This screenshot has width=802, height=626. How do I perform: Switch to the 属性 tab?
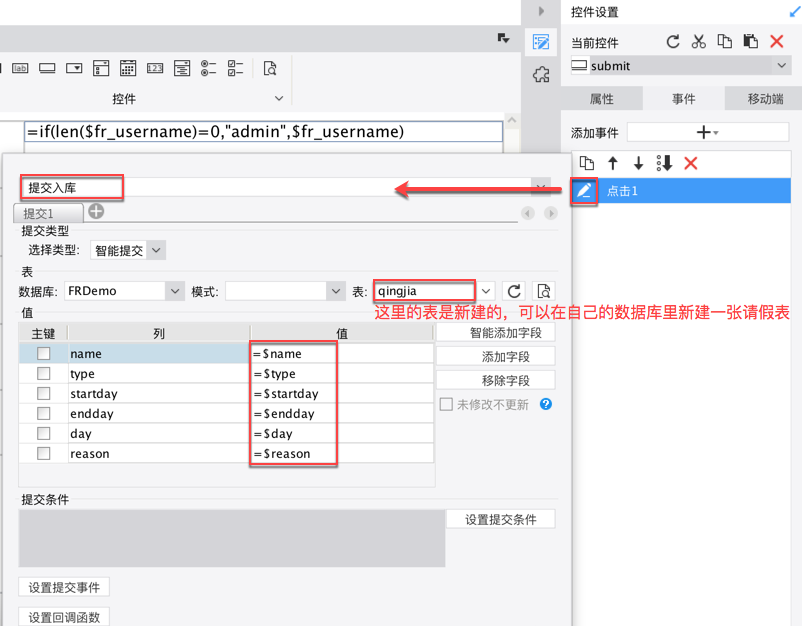tap(602, 99)
